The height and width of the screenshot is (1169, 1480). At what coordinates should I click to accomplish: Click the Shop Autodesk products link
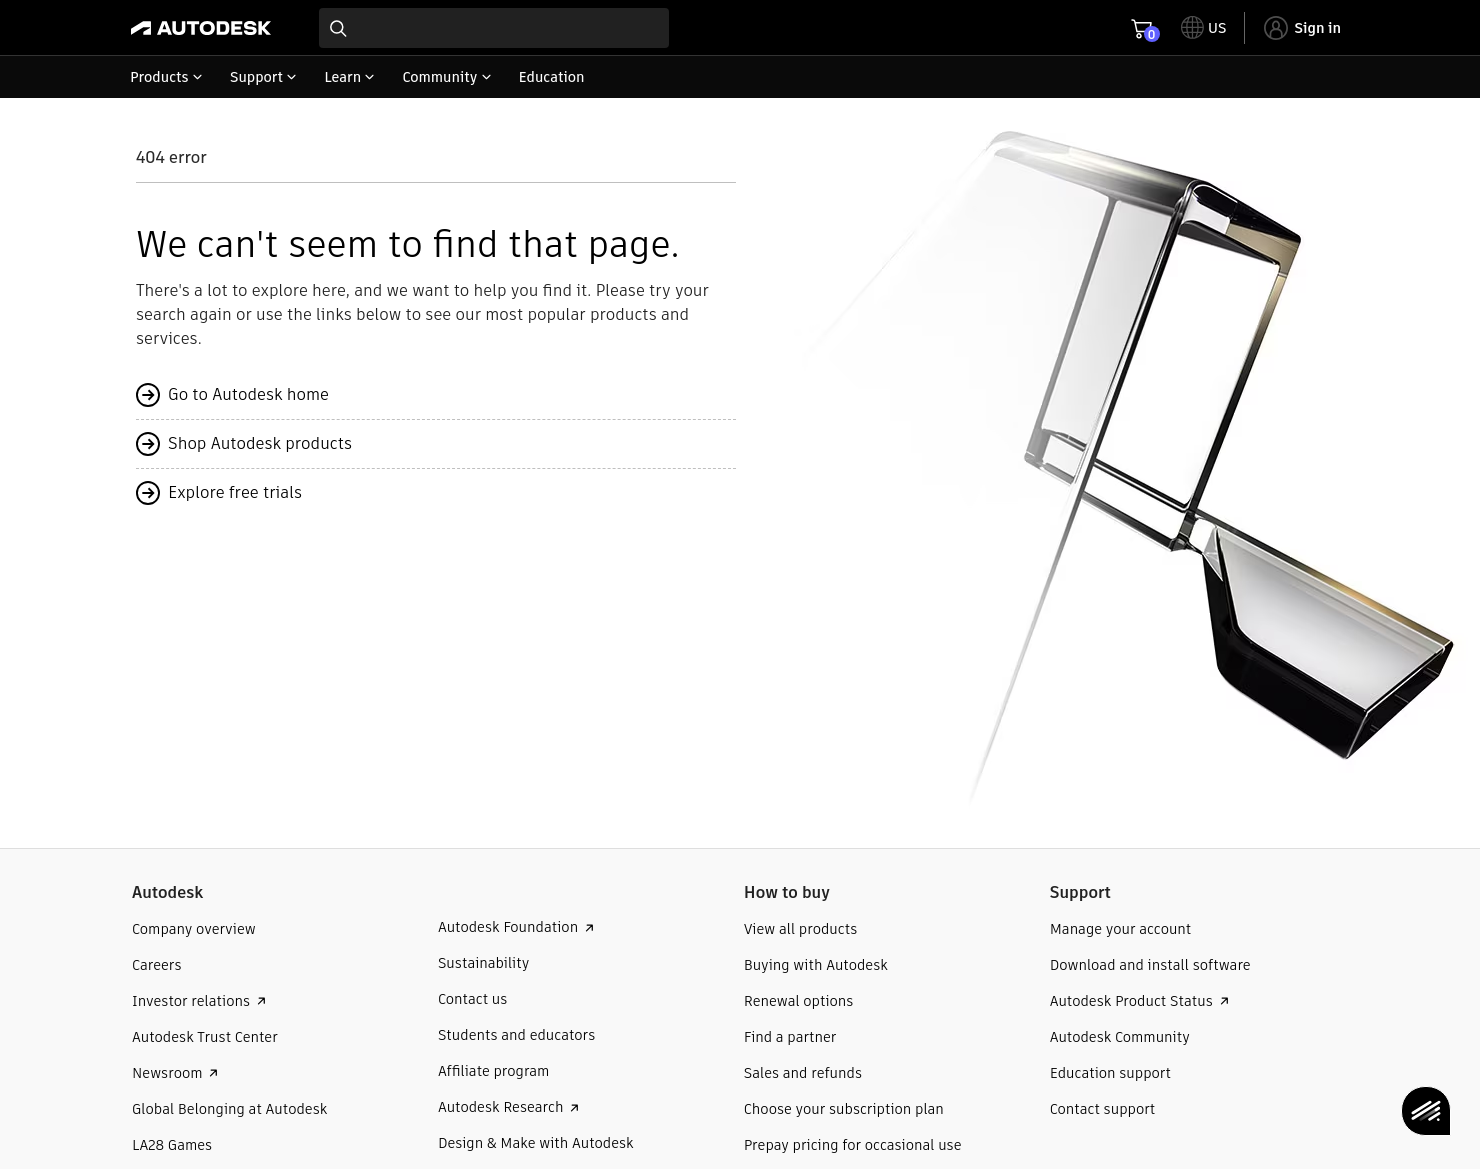coord(260,443)
